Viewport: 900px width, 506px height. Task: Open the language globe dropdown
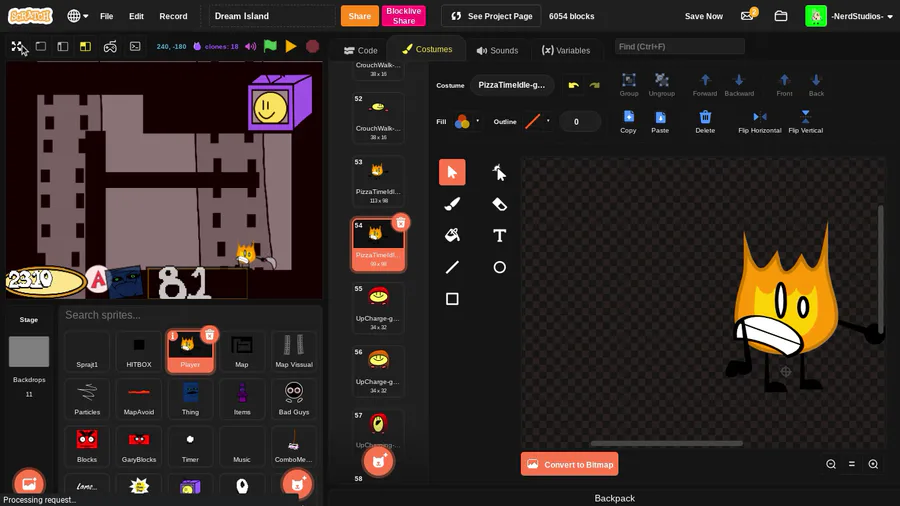click(77, 16)
